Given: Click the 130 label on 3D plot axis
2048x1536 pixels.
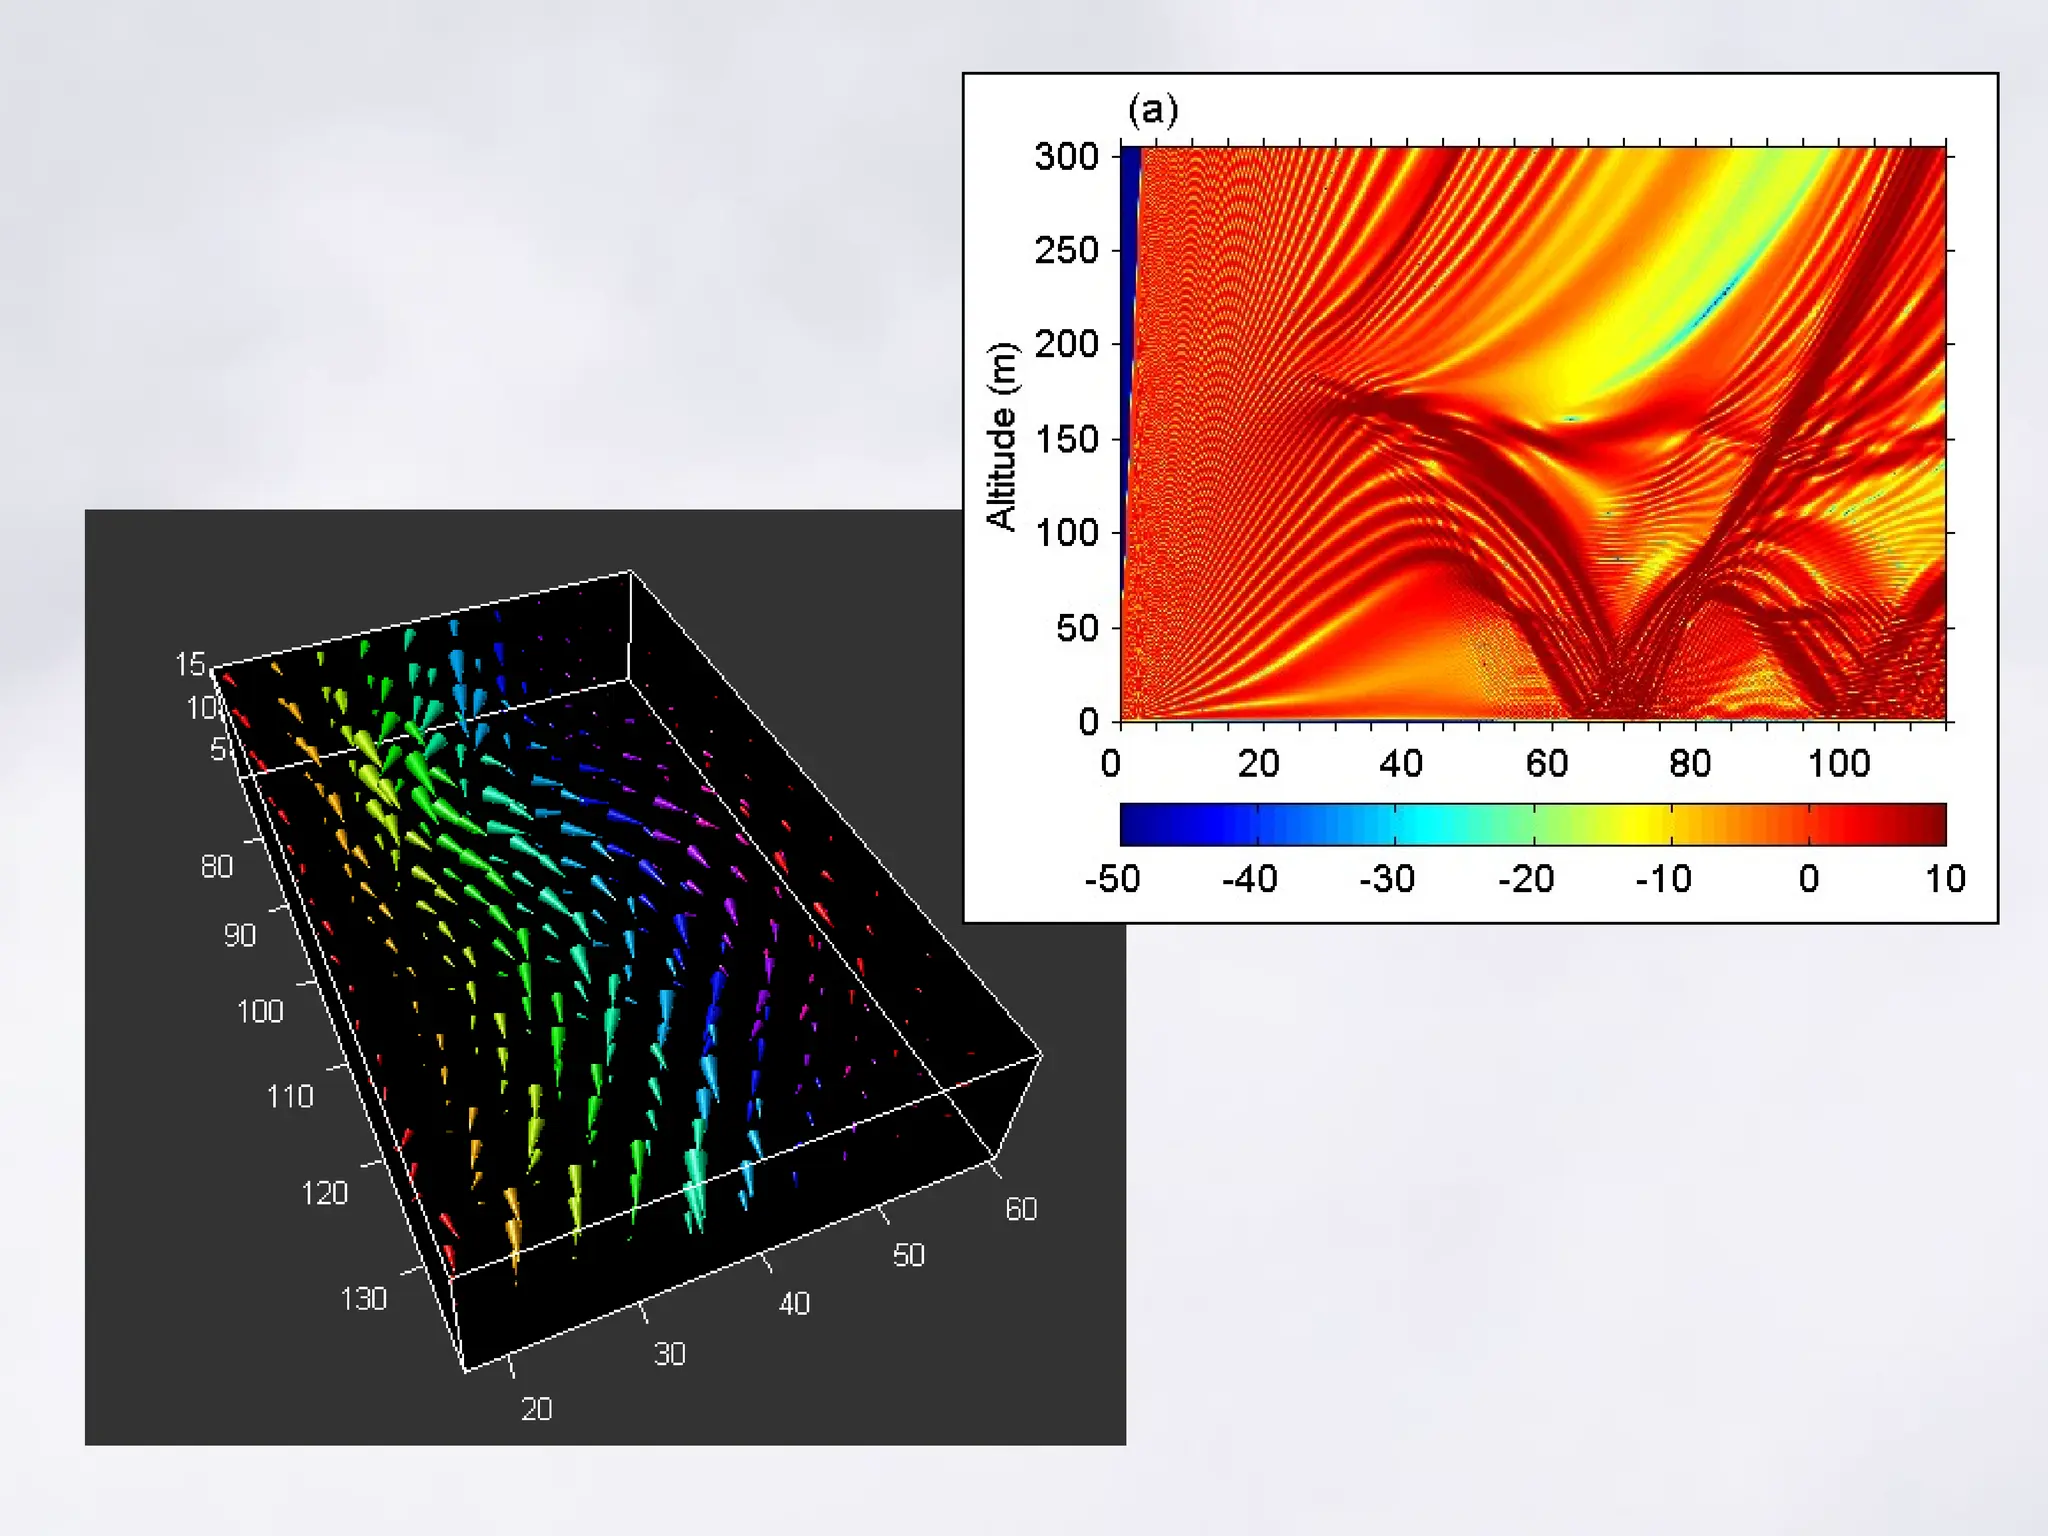Looking at the screenshot, I should 363,1298.
